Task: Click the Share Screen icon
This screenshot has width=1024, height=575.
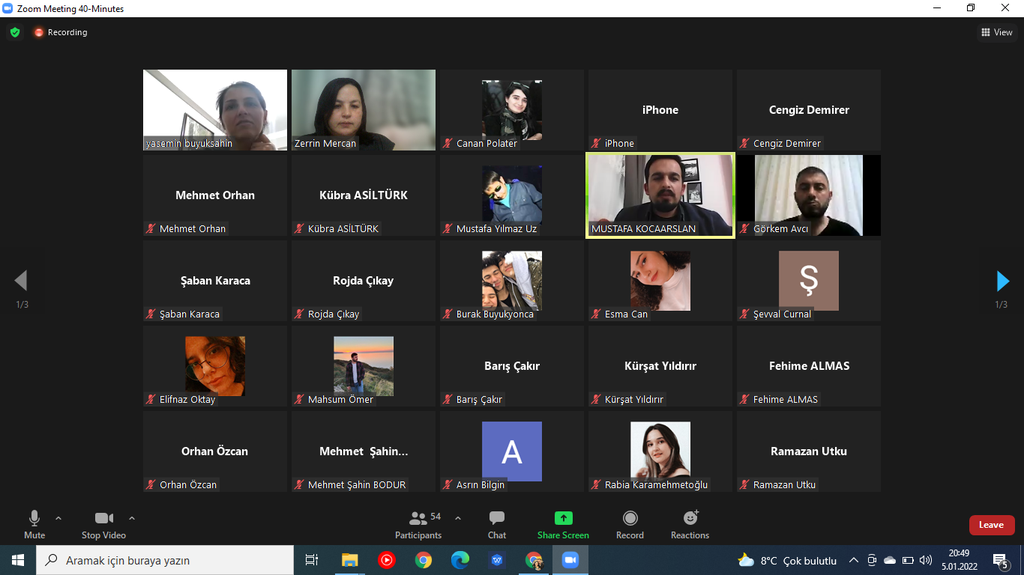Action: pyautogui.click(x=563, y=518)
